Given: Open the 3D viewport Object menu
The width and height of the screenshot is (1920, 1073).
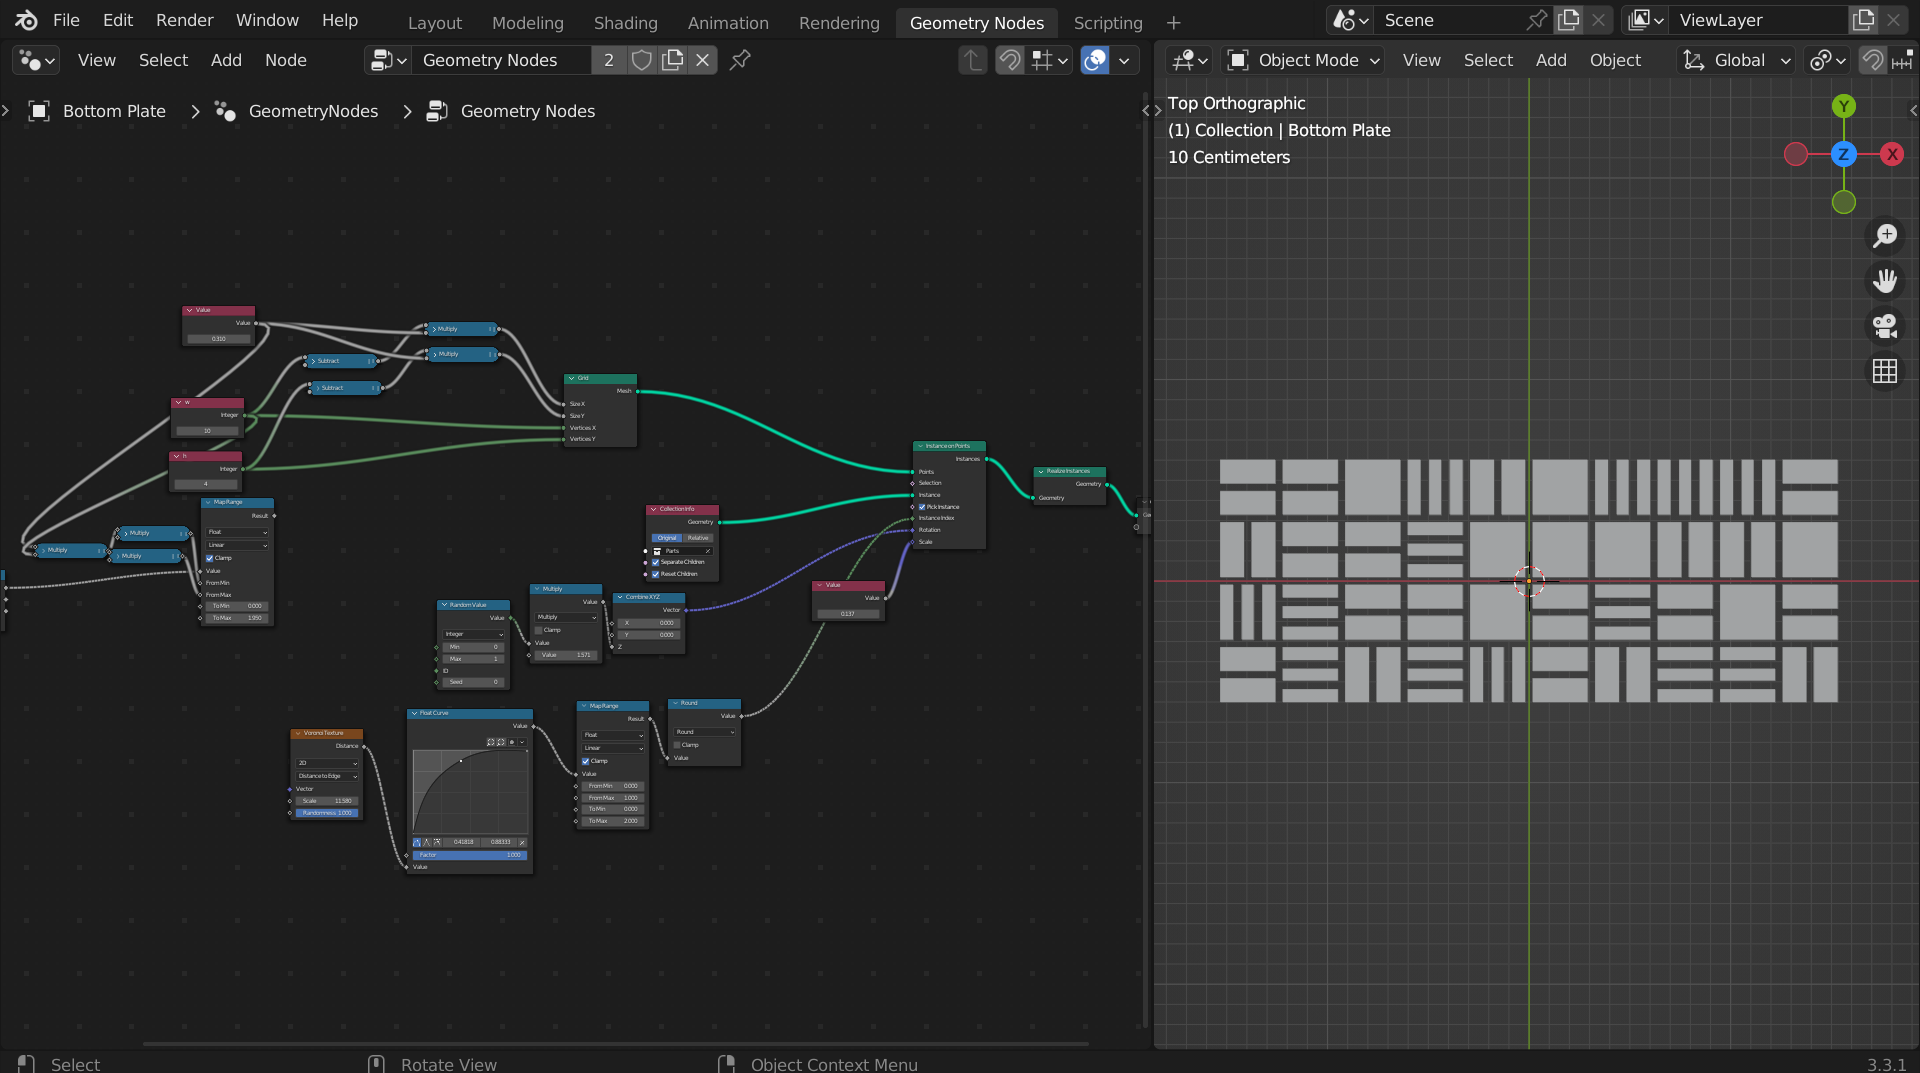Looking at the screenshot, I should pyautogui.click(x=1615, y=60).
